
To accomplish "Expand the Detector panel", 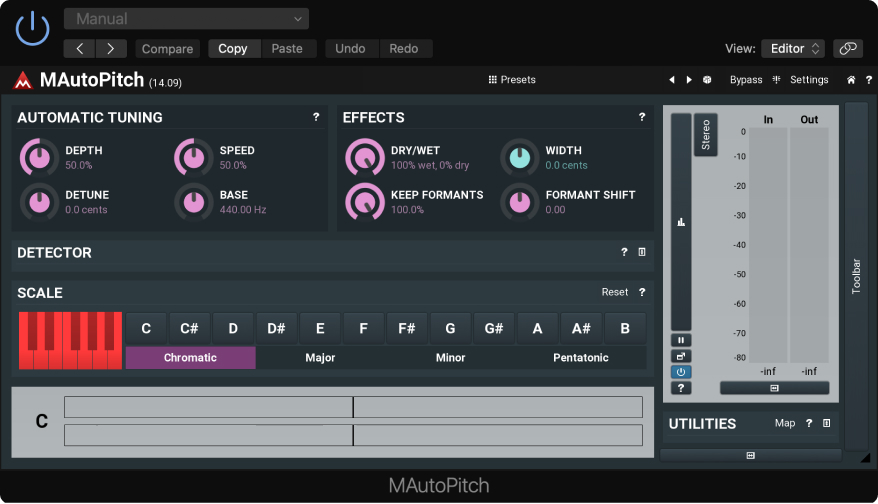I will [x=642, y=252].
